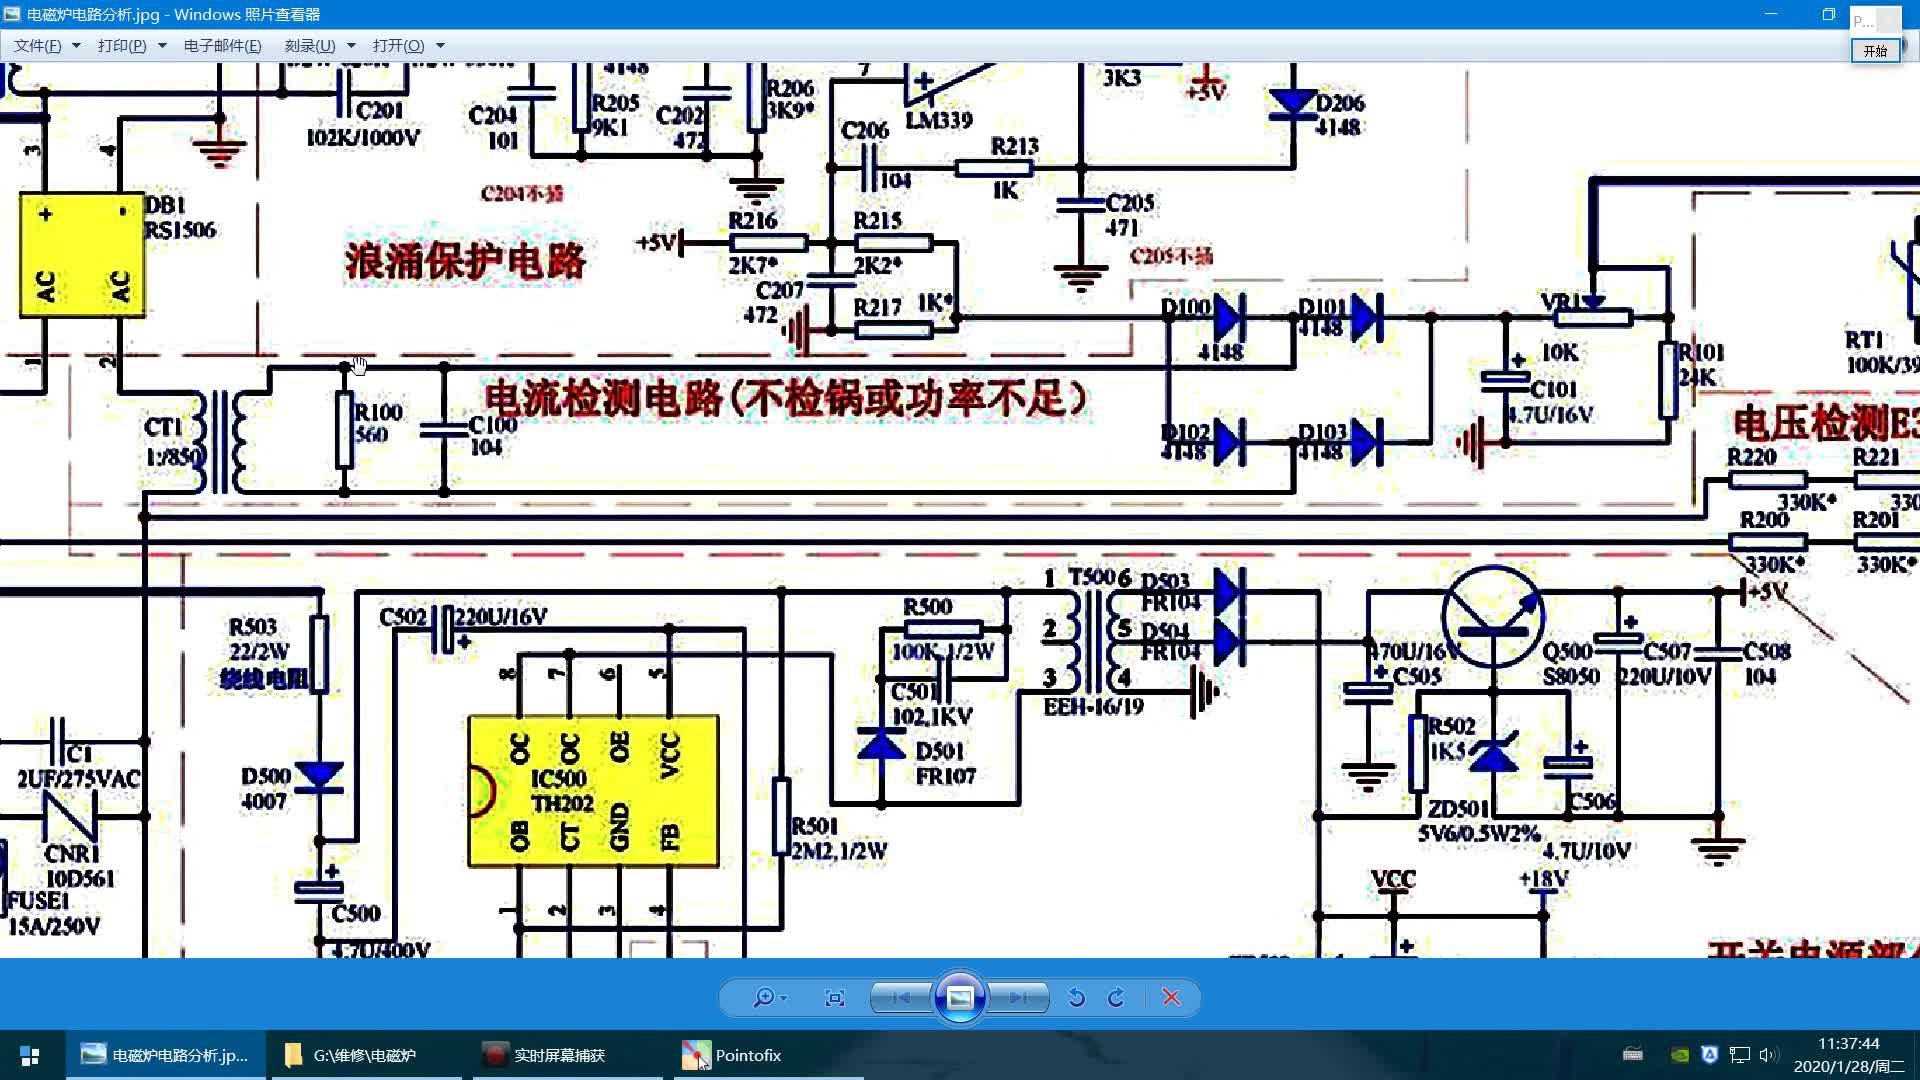Go to the previous photo
Screen dimensions: 1920x1080
(901, 997)
